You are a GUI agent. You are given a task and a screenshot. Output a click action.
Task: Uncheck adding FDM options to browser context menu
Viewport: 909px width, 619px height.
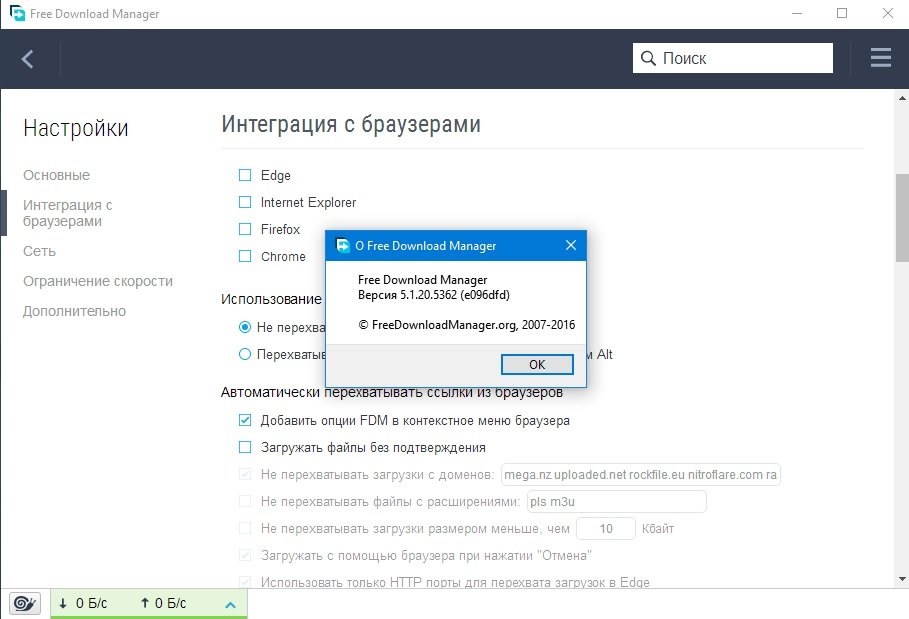[x=245, y=420]
